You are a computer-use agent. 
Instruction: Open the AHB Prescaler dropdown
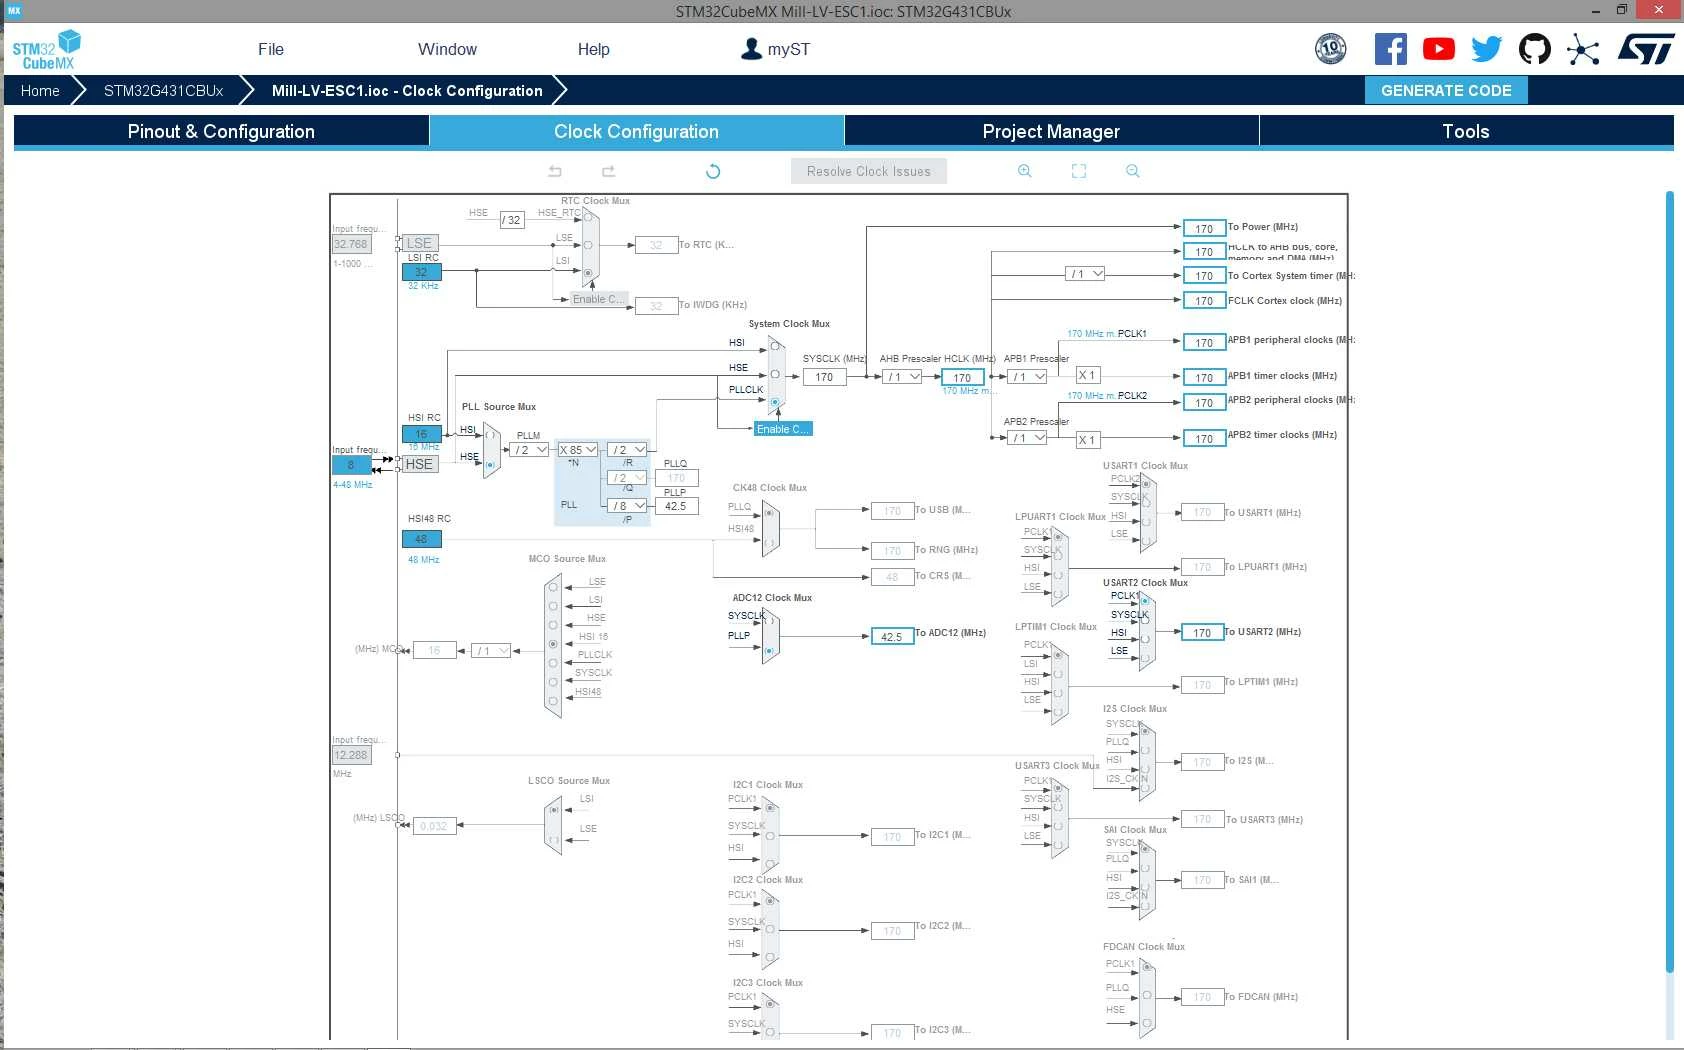(x=903, y=377)
